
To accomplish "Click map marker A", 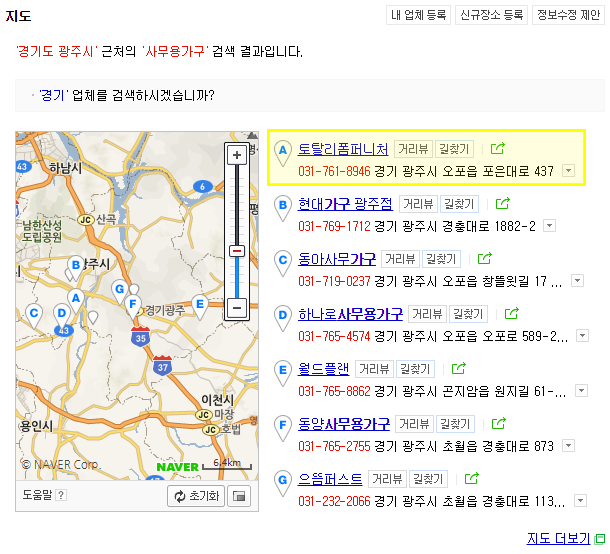I will [x=76, y=300].
